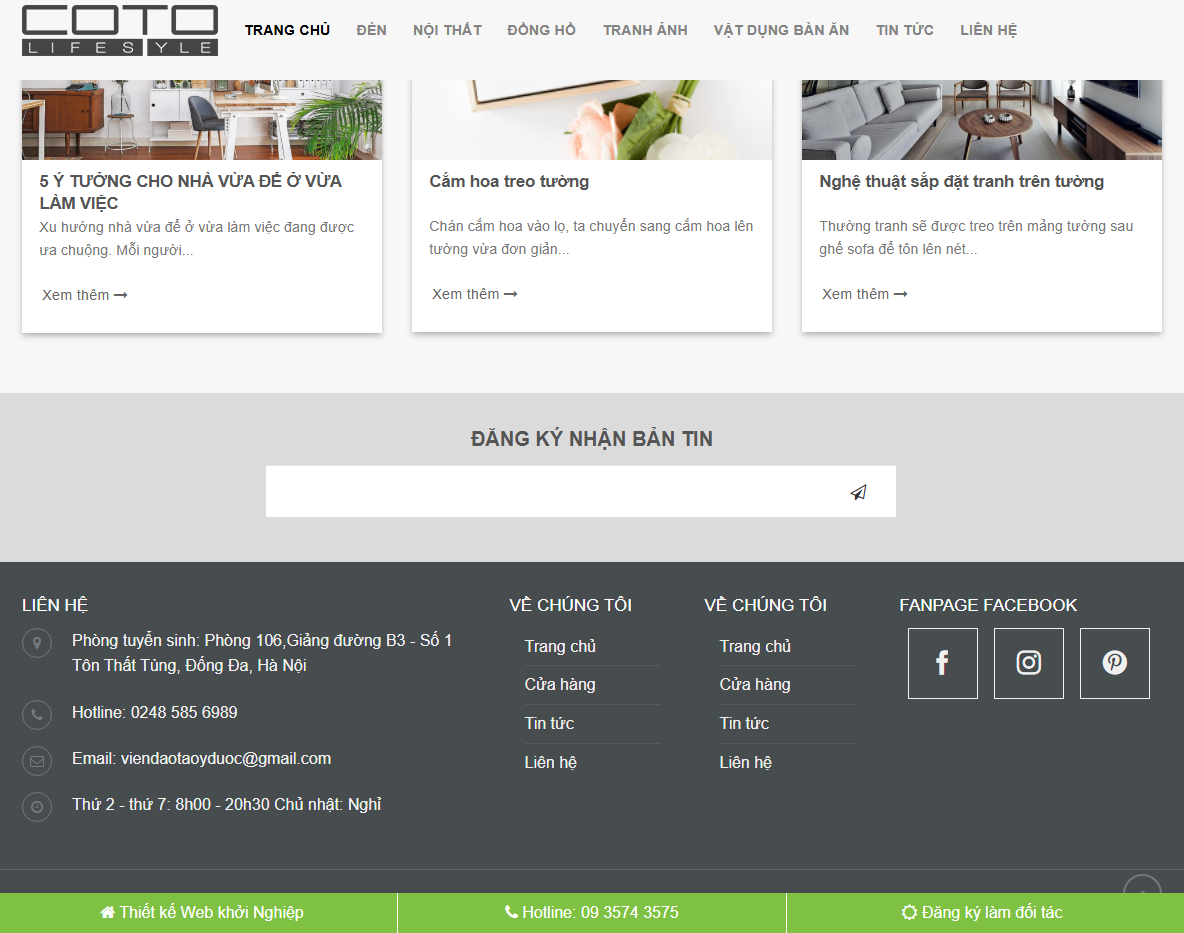Click Xem thêm under Cắm hoa treo tường
The height and width of the screenshot is (933, 1184).
pos(473,293)
